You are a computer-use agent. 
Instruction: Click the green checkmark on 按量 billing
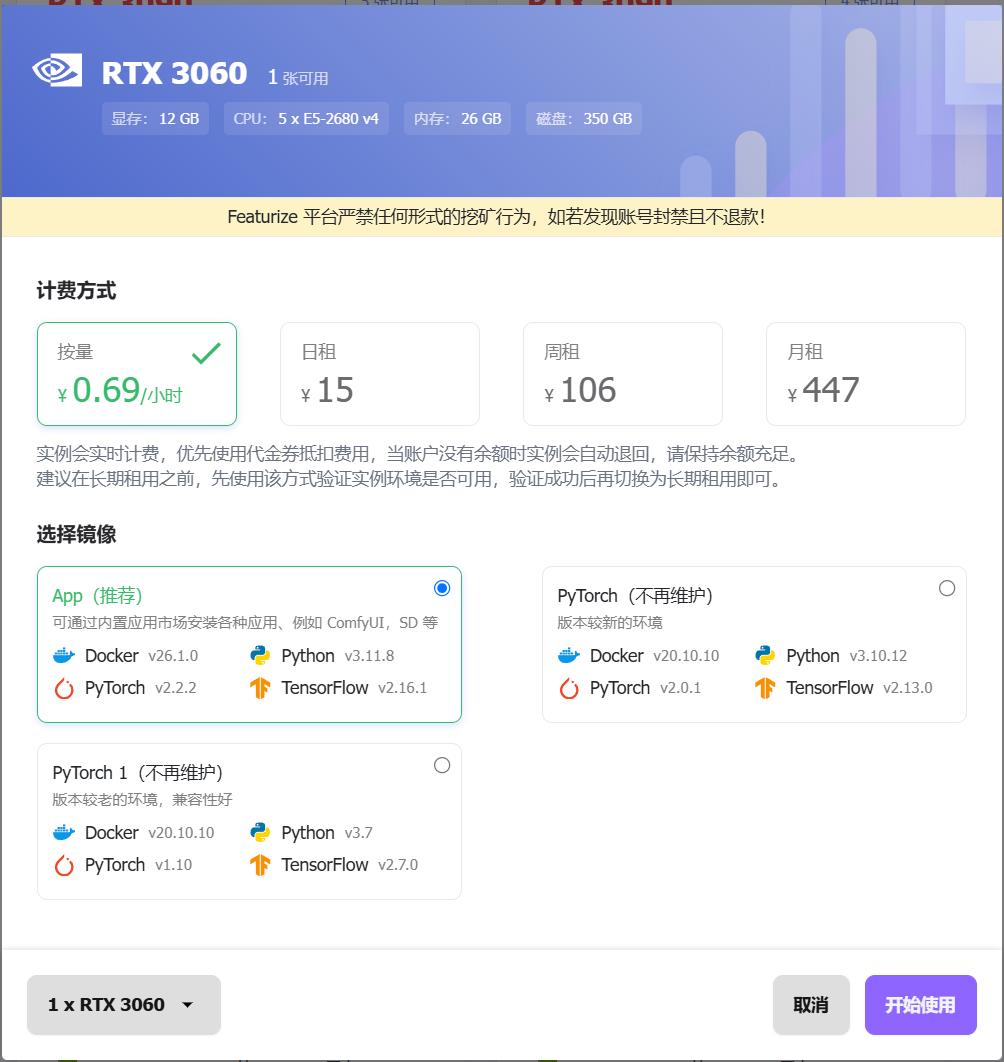(x=206, y=353)
